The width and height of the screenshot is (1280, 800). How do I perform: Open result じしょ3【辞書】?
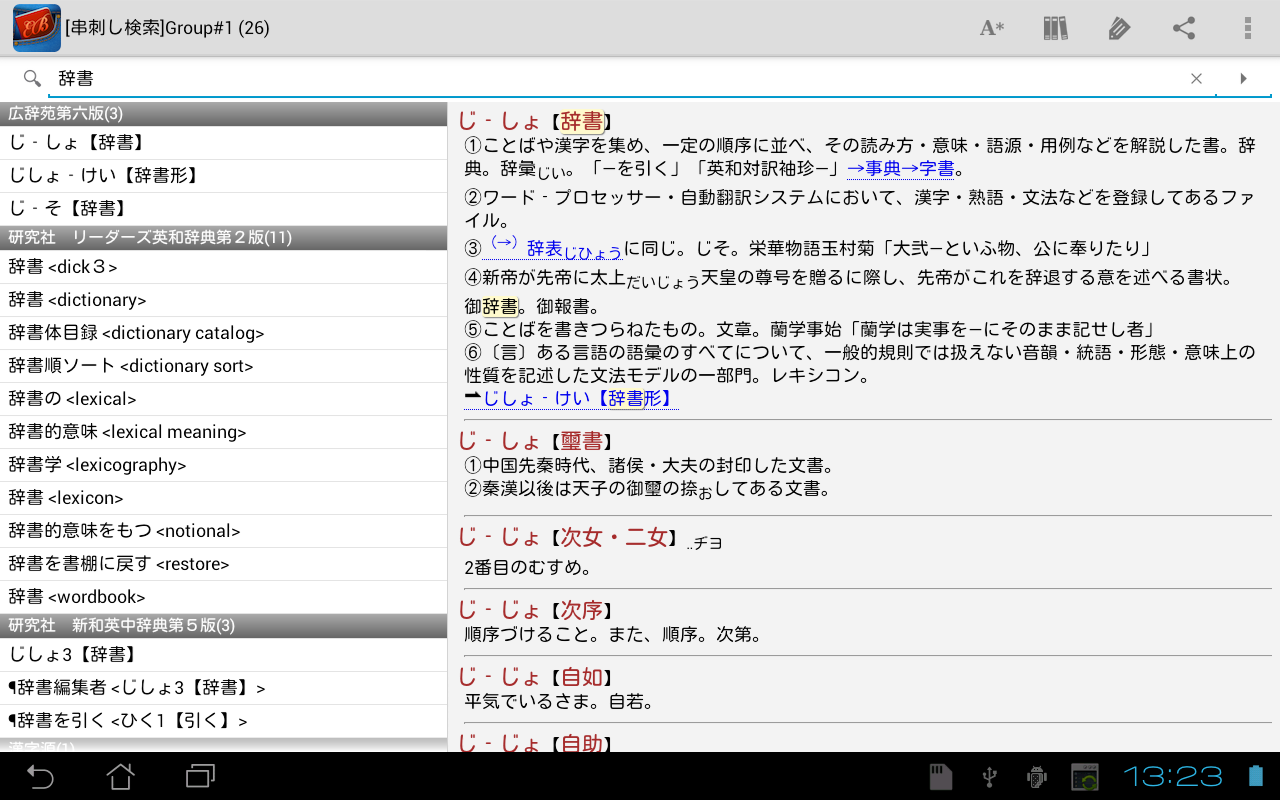click(x=223, y=655)
